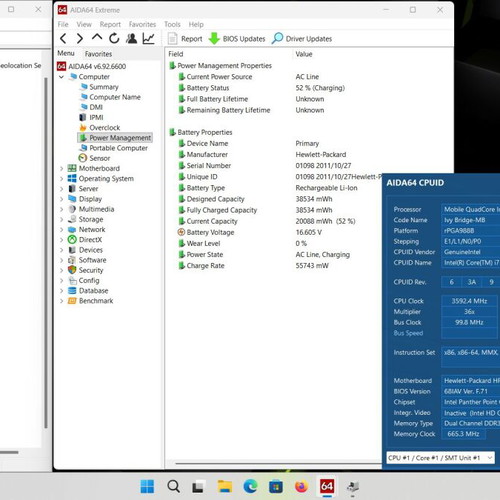This screenshot has width=500, height=500.
Task: Click the AIDA64 taskbar icon
Action: click(x=327, y=487)
